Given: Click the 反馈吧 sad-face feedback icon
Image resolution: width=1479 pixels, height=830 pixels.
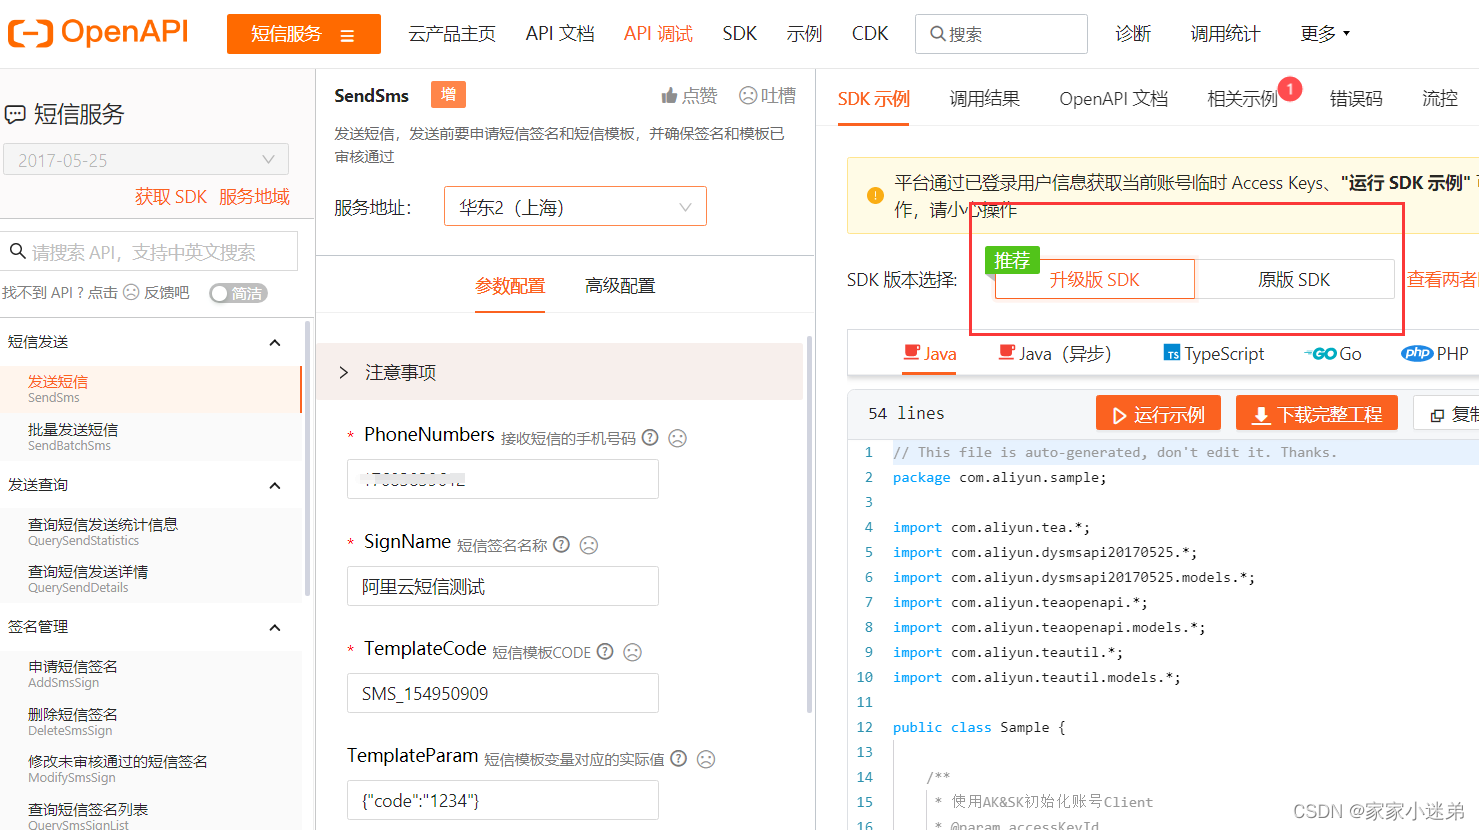Looking at the screenshot, I should tap(131, 292).
